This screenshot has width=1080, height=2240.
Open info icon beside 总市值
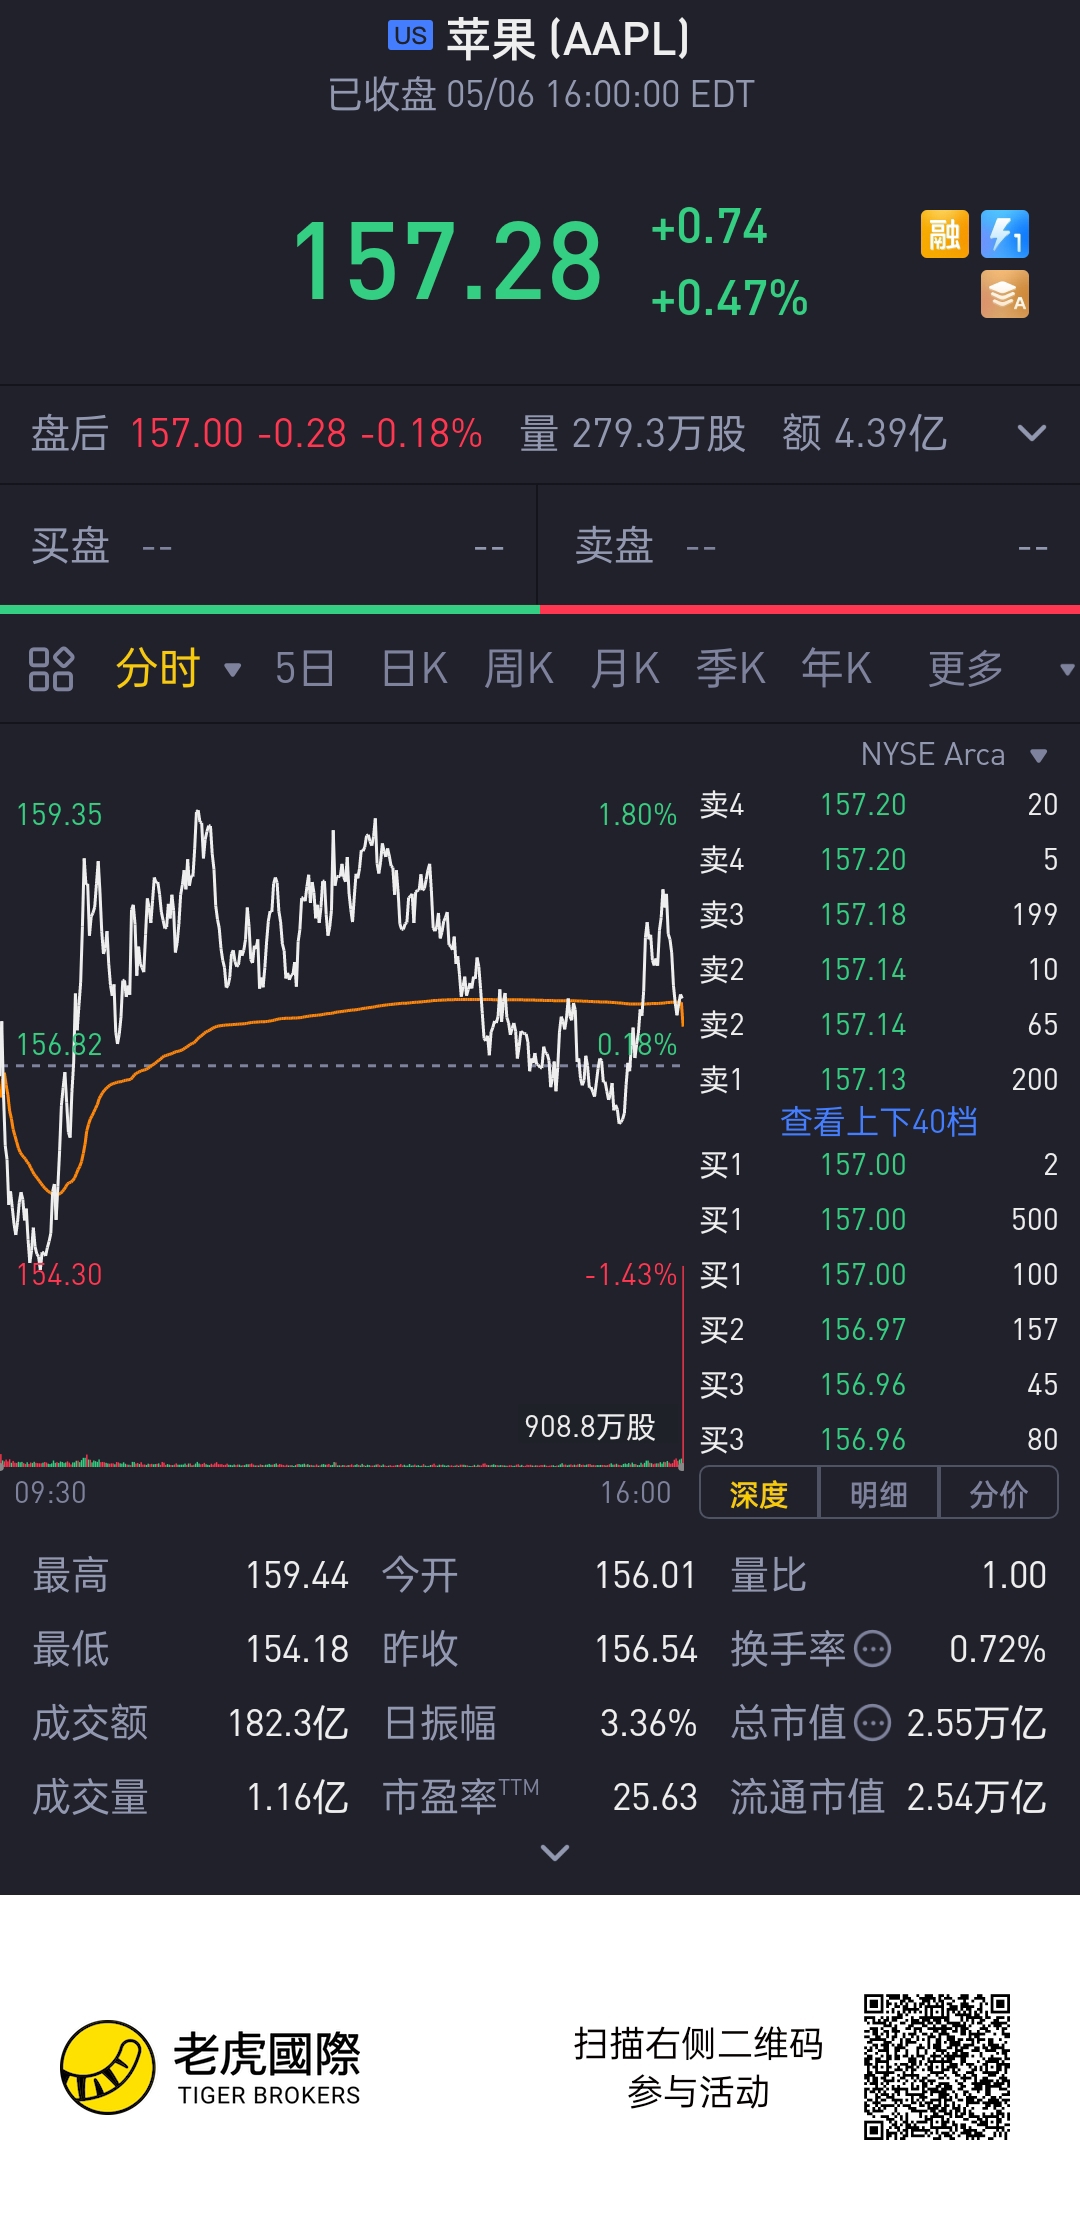coord(873,1723)
